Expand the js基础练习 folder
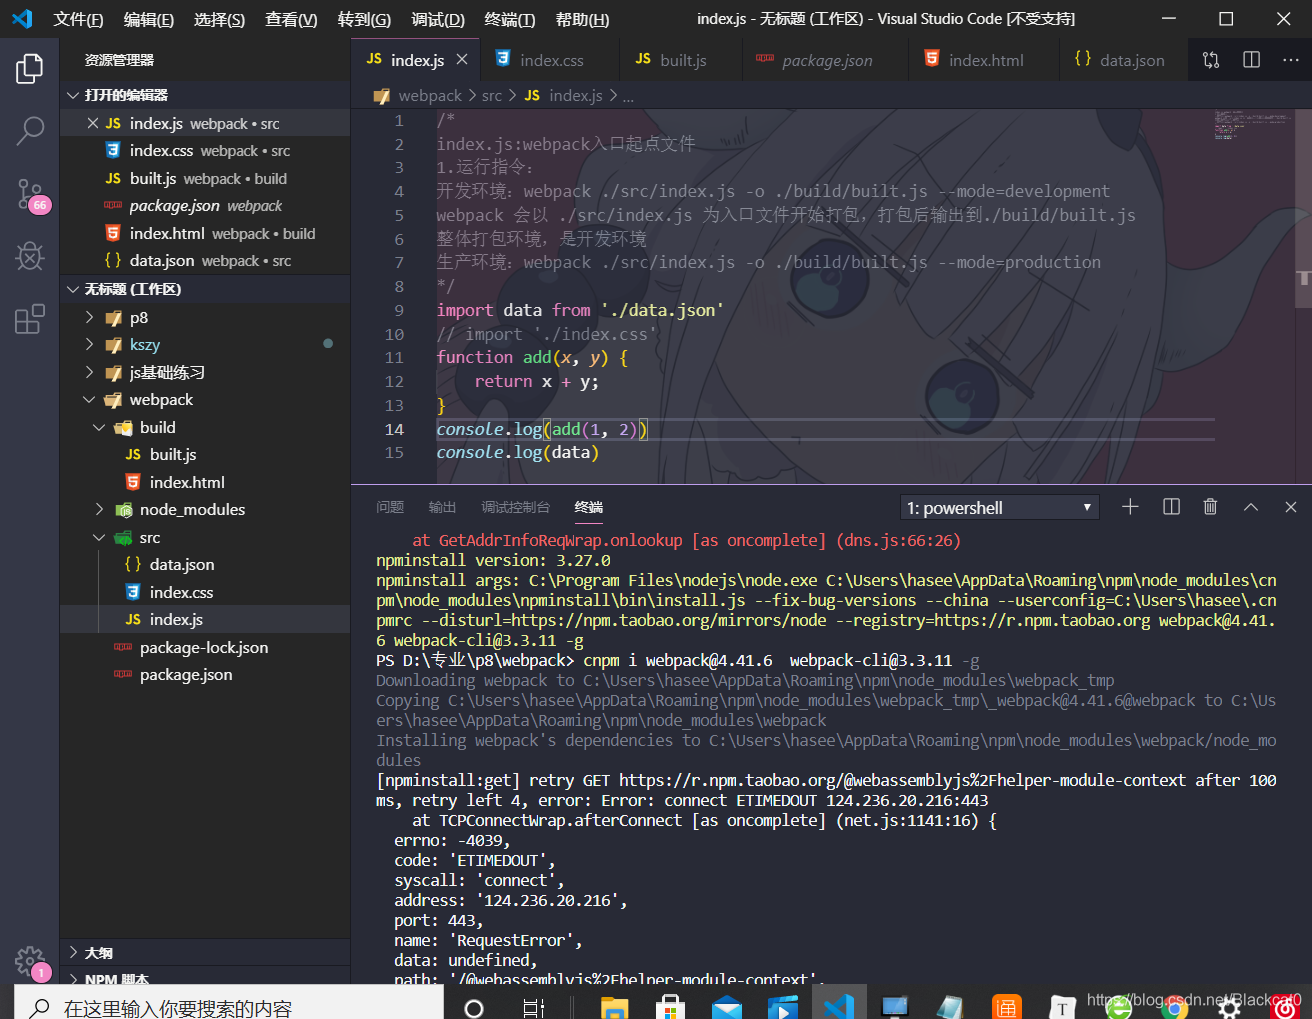 point(205,372)
